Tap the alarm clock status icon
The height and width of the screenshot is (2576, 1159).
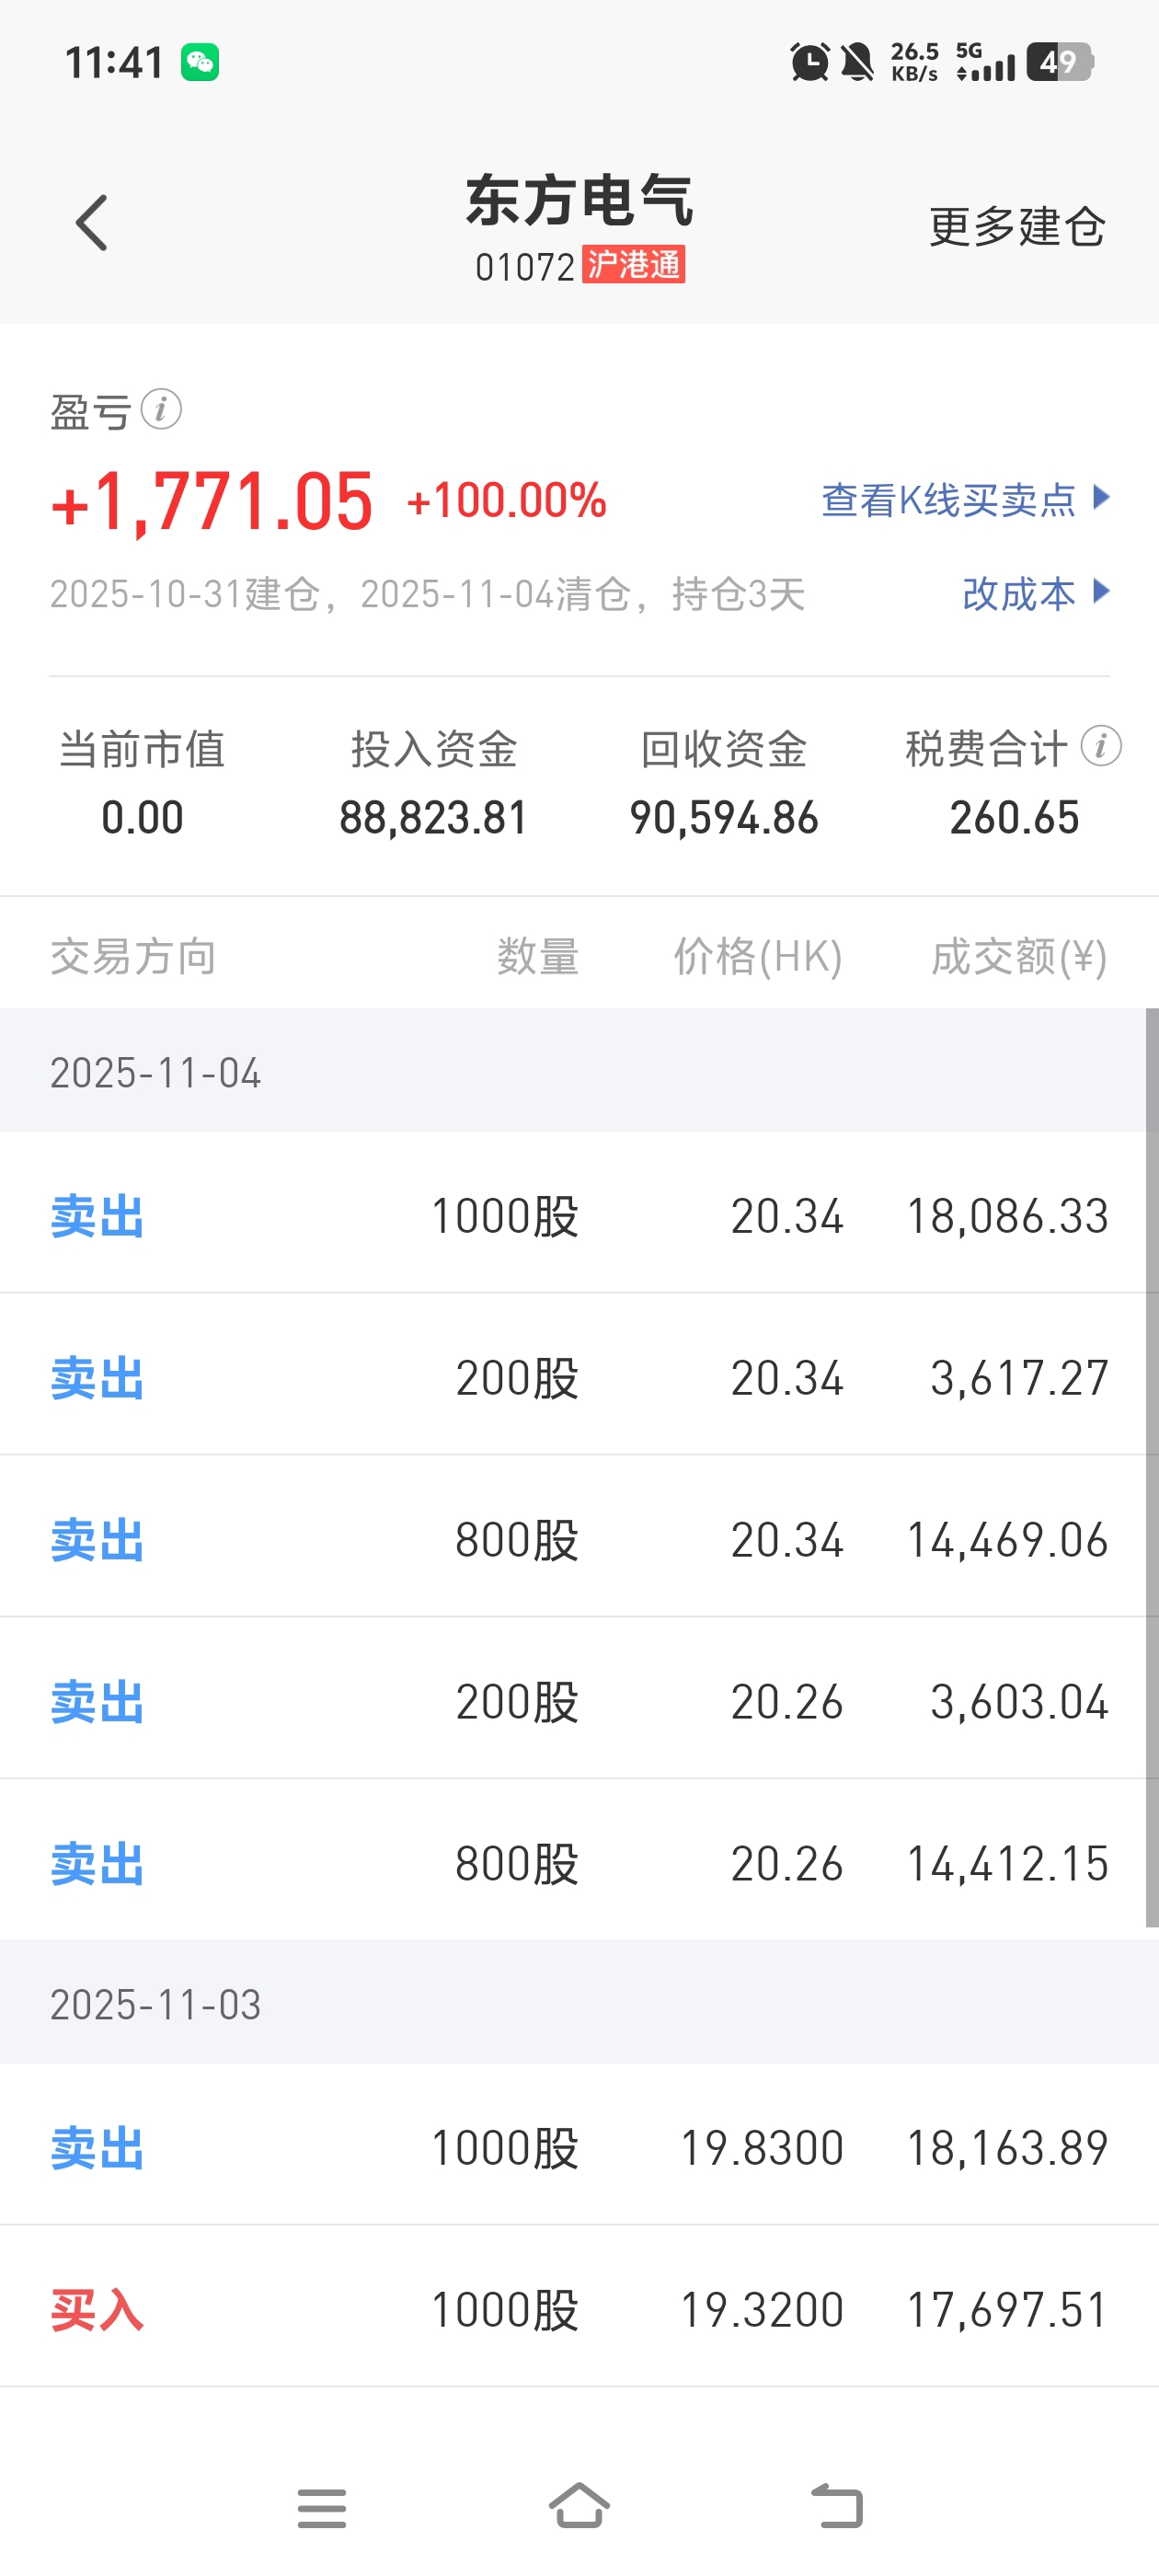tap(810, 62)
